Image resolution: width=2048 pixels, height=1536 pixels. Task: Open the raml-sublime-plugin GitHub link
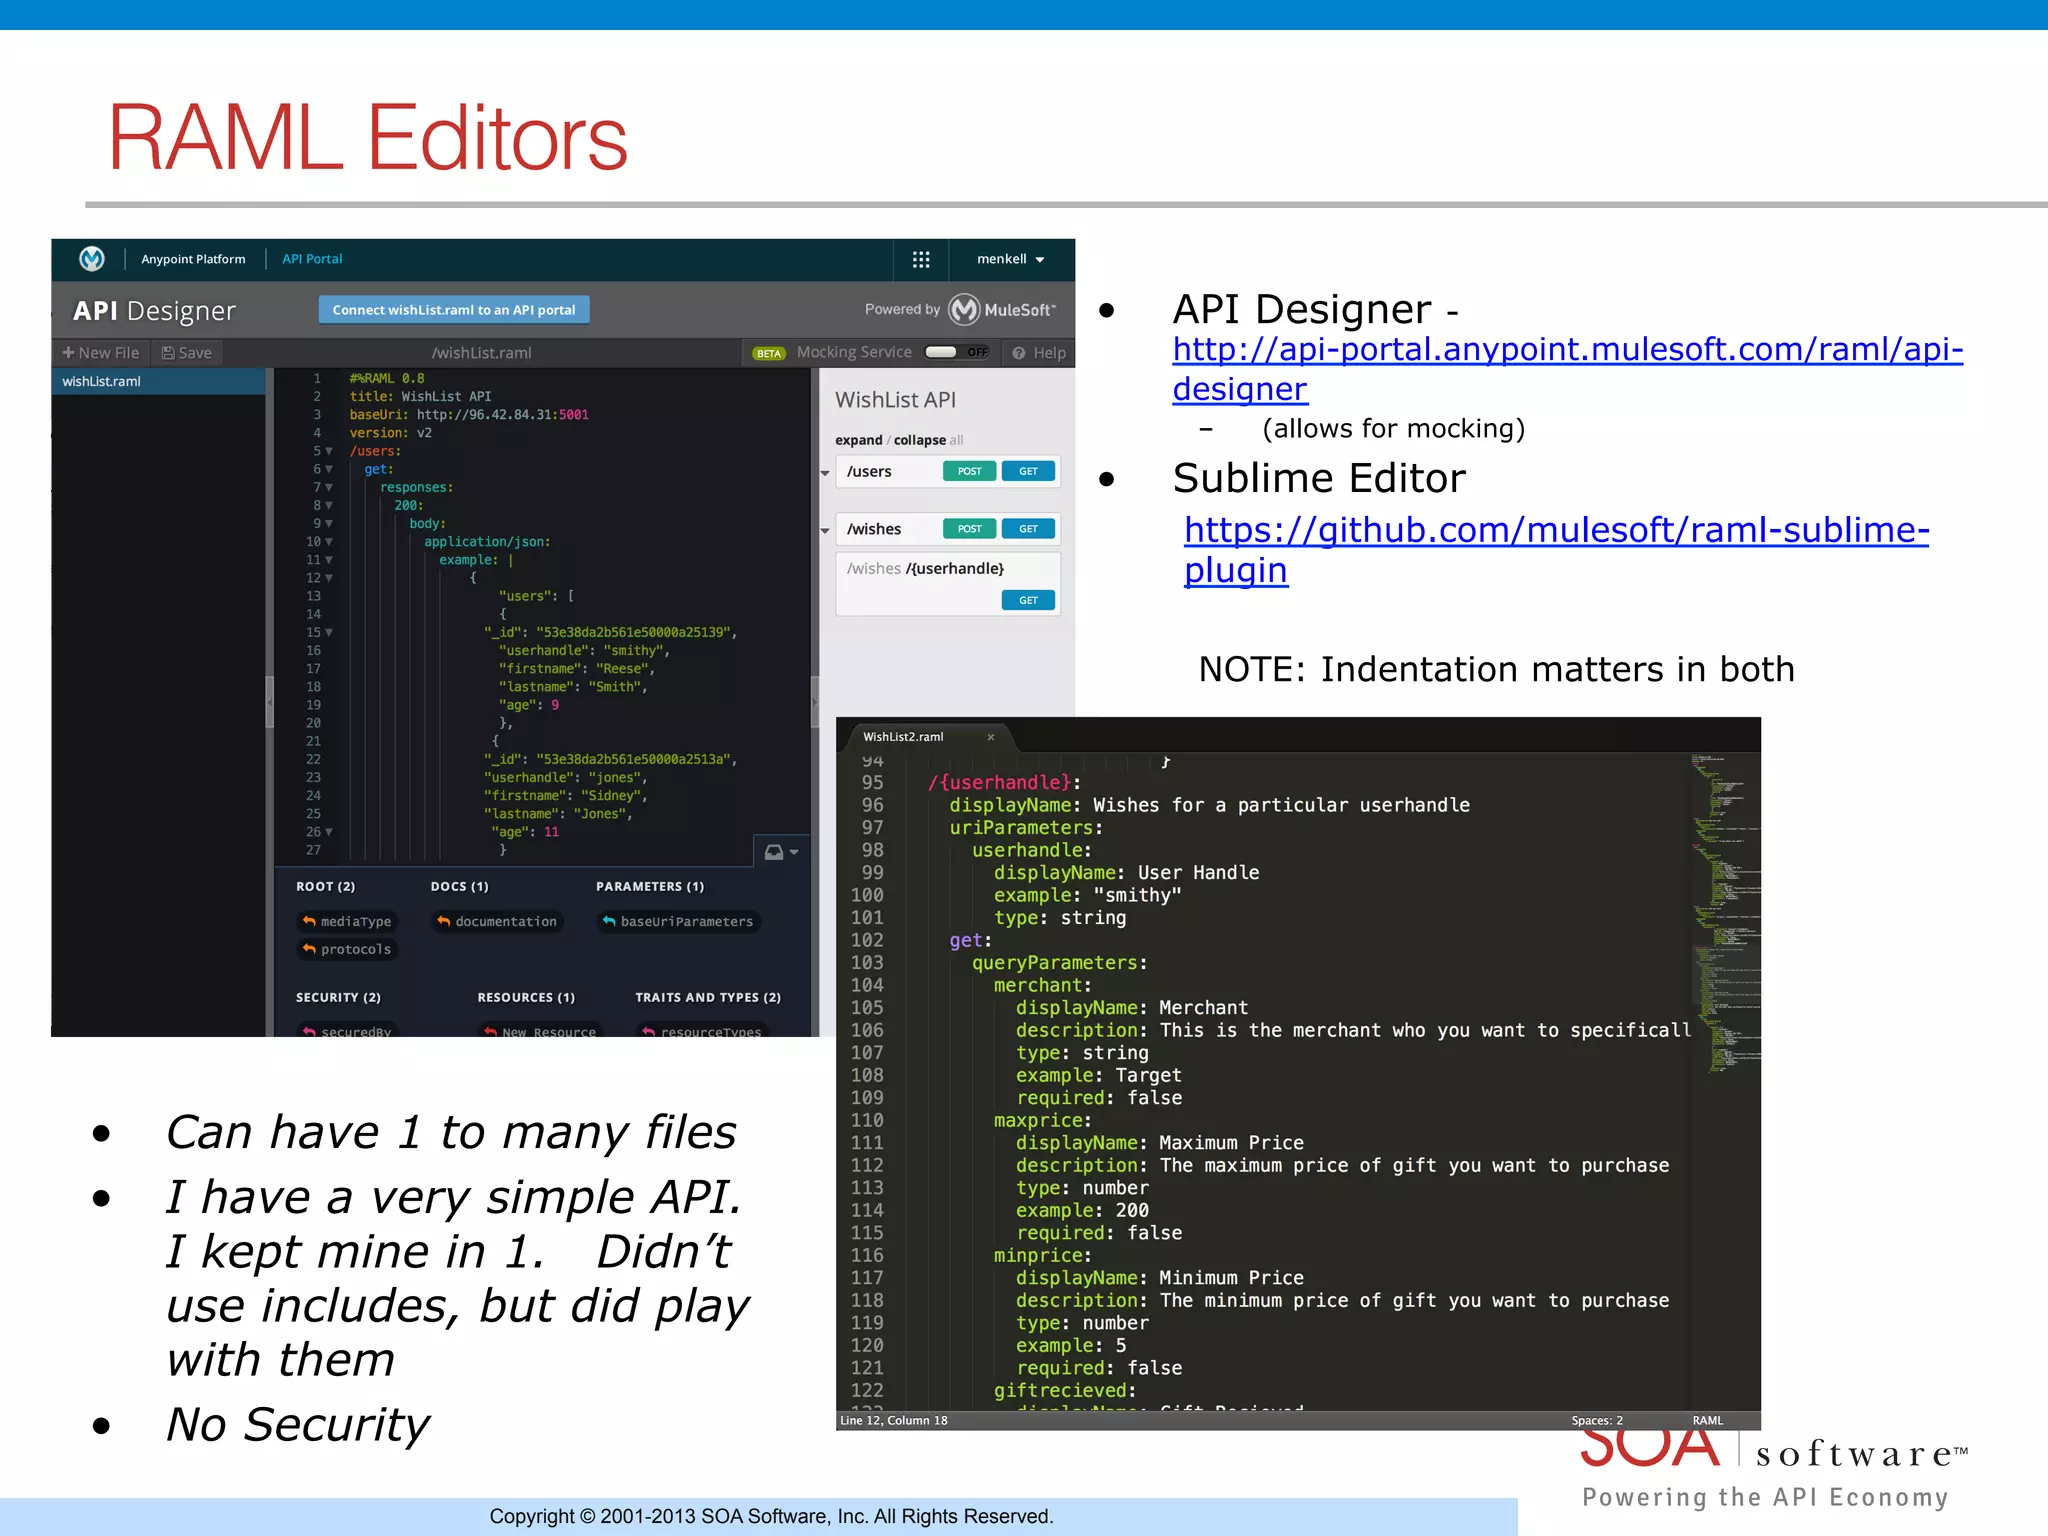pos(1556,550)
